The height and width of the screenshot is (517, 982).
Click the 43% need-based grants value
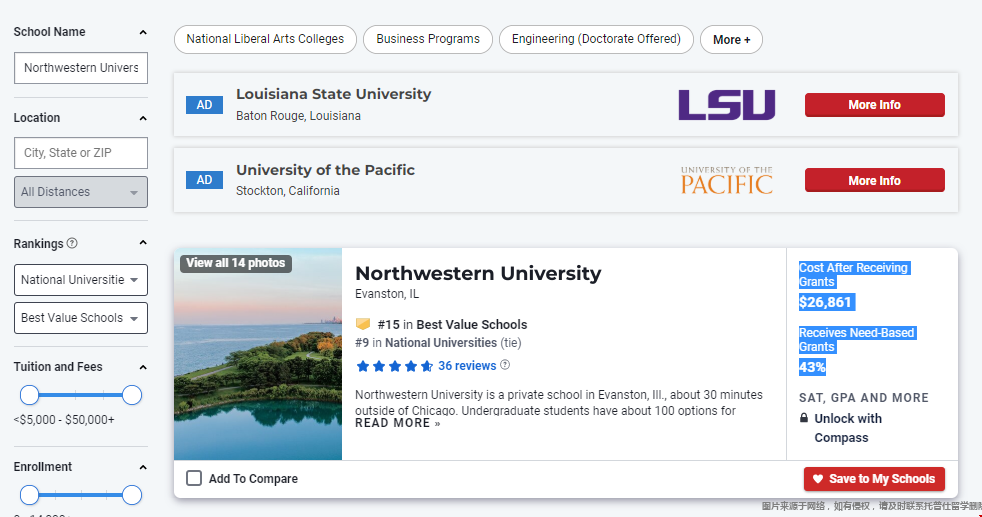[812, 367]
